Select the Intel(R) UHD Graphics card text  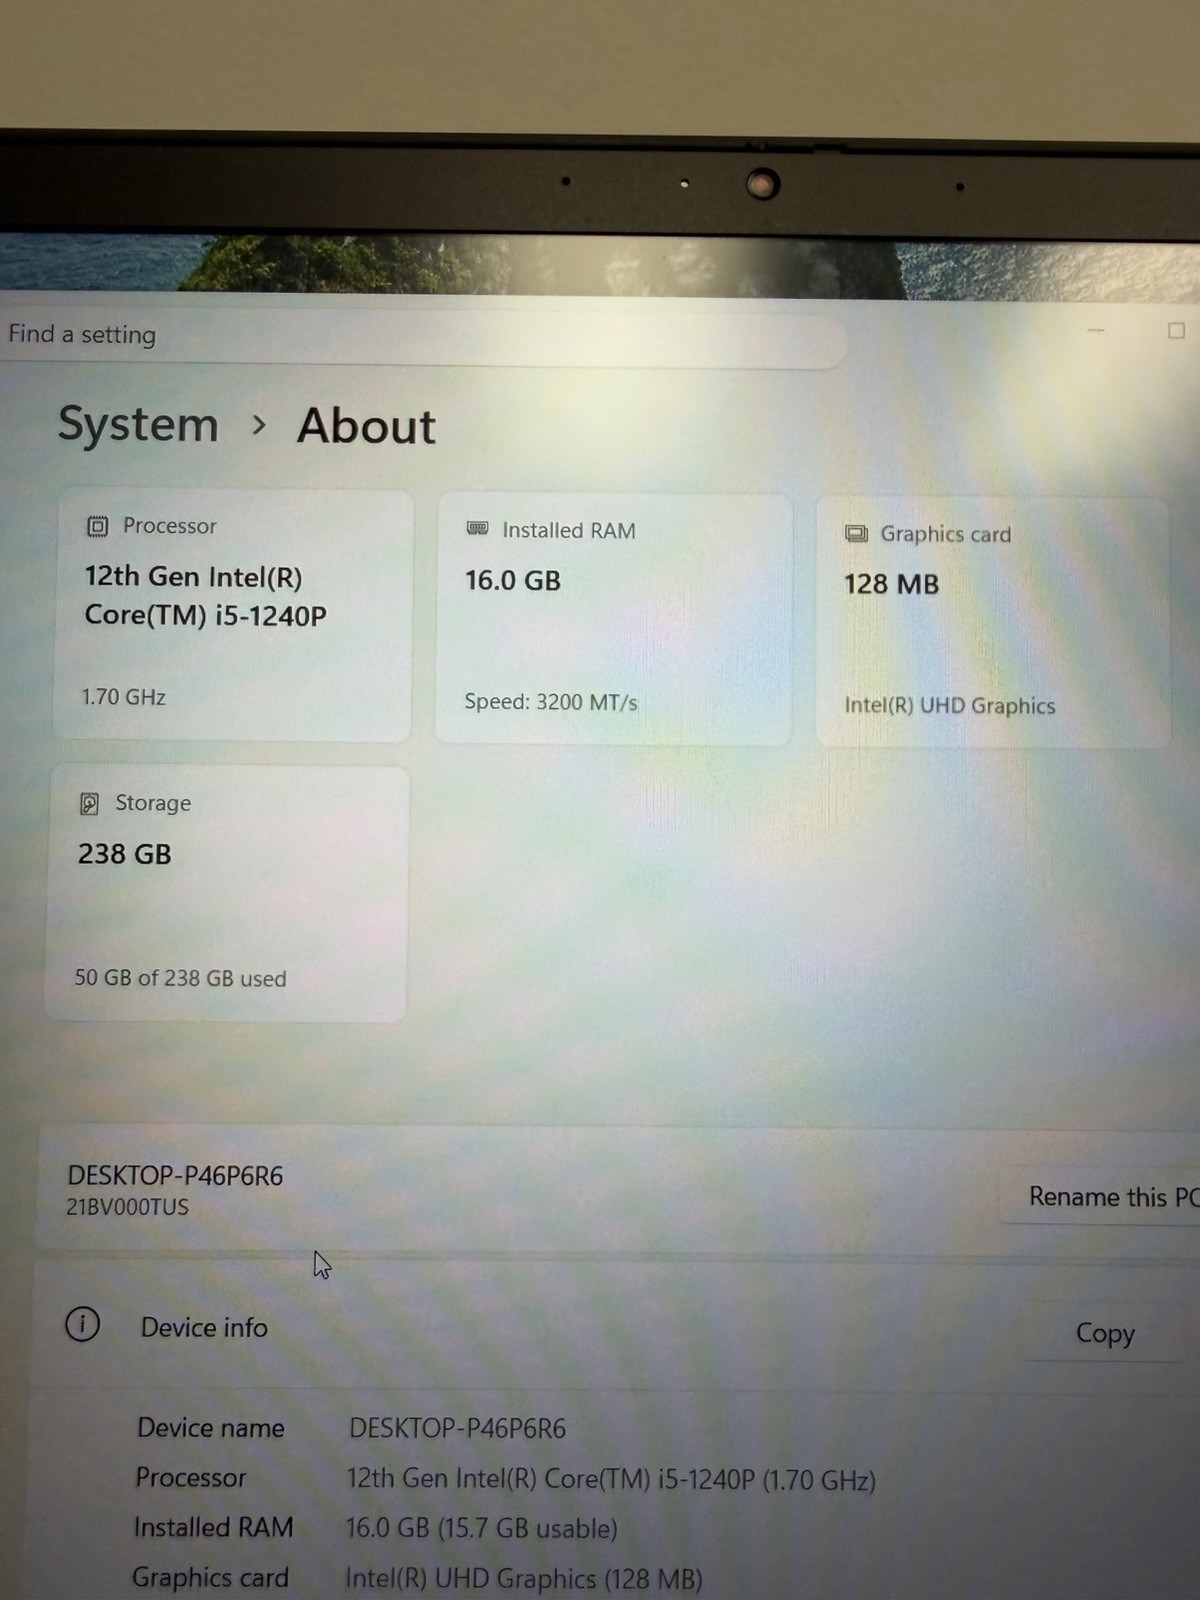click(x=949, y=705)
